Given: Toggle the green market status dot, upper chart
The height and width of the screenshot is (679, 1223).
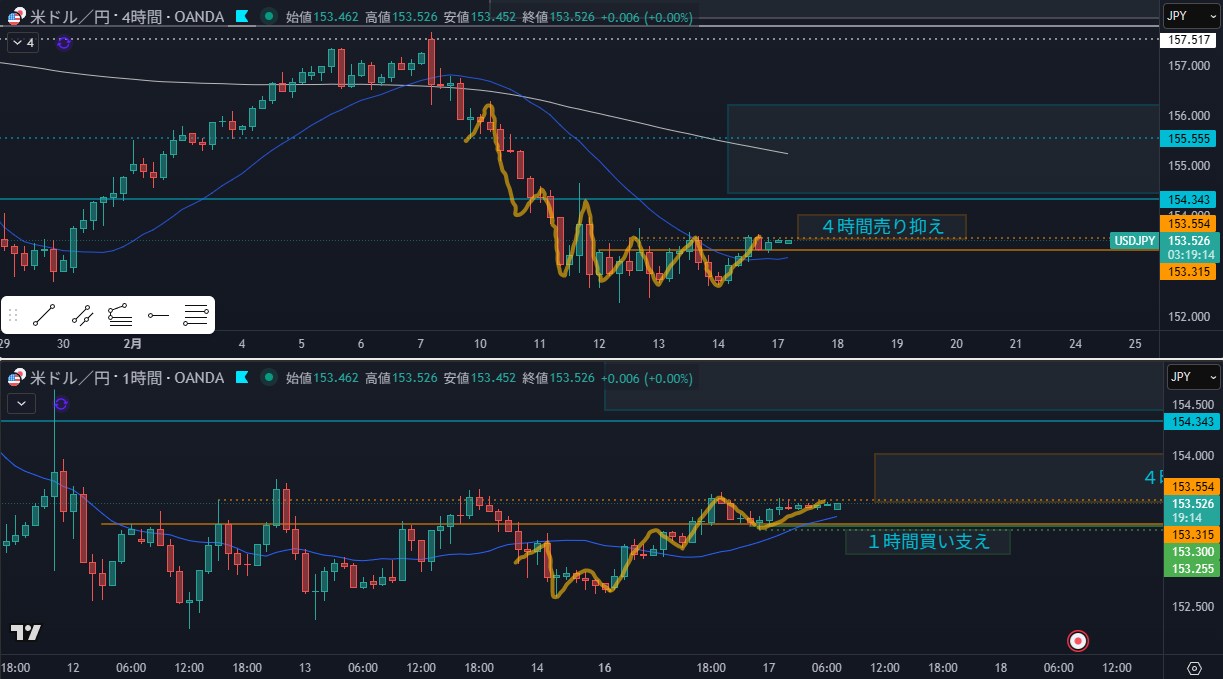Looking at the screenshot, I should (x=268, y=16).
